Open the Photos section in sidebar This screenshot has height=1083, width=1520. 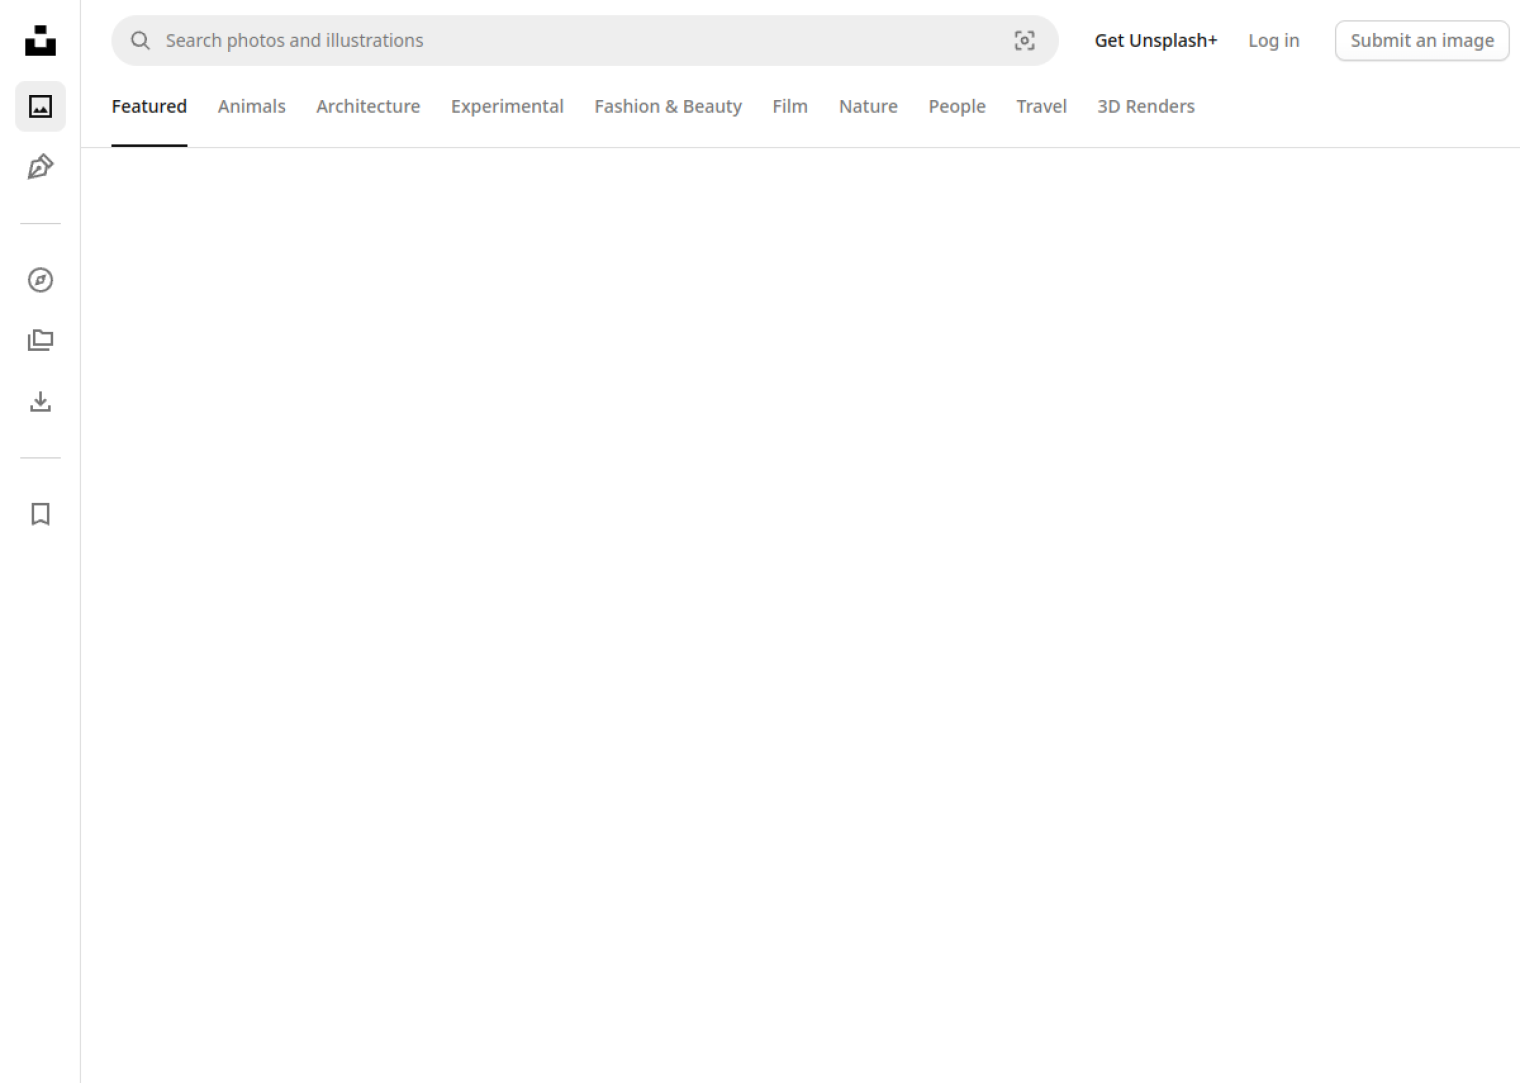coord(40,106)
